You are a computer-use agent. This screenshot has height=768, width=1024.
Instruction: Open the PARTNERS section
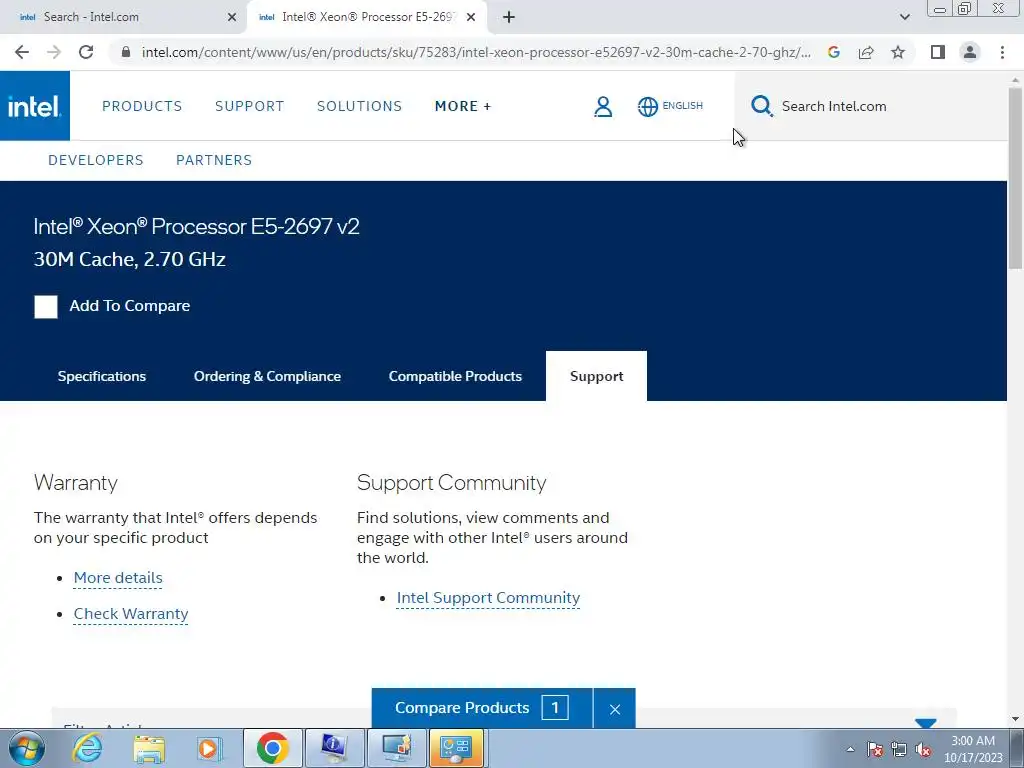214,160
